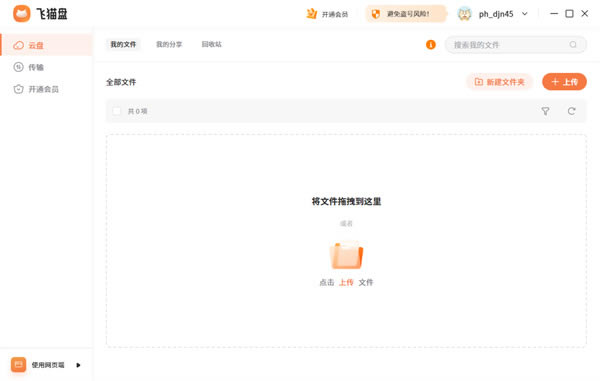The image size is (600, 381).
Task: Click the search magnifier icon
Action: pyautogui.click(x=573, y=45)
